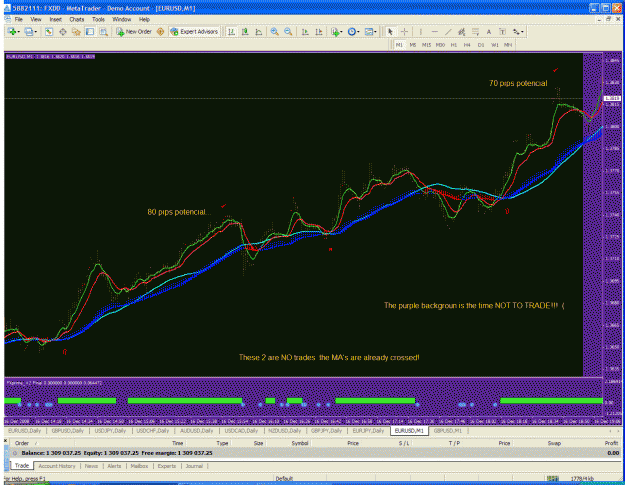Click the indicators list icon
The image size is (625, 485).
coord(335,31)
